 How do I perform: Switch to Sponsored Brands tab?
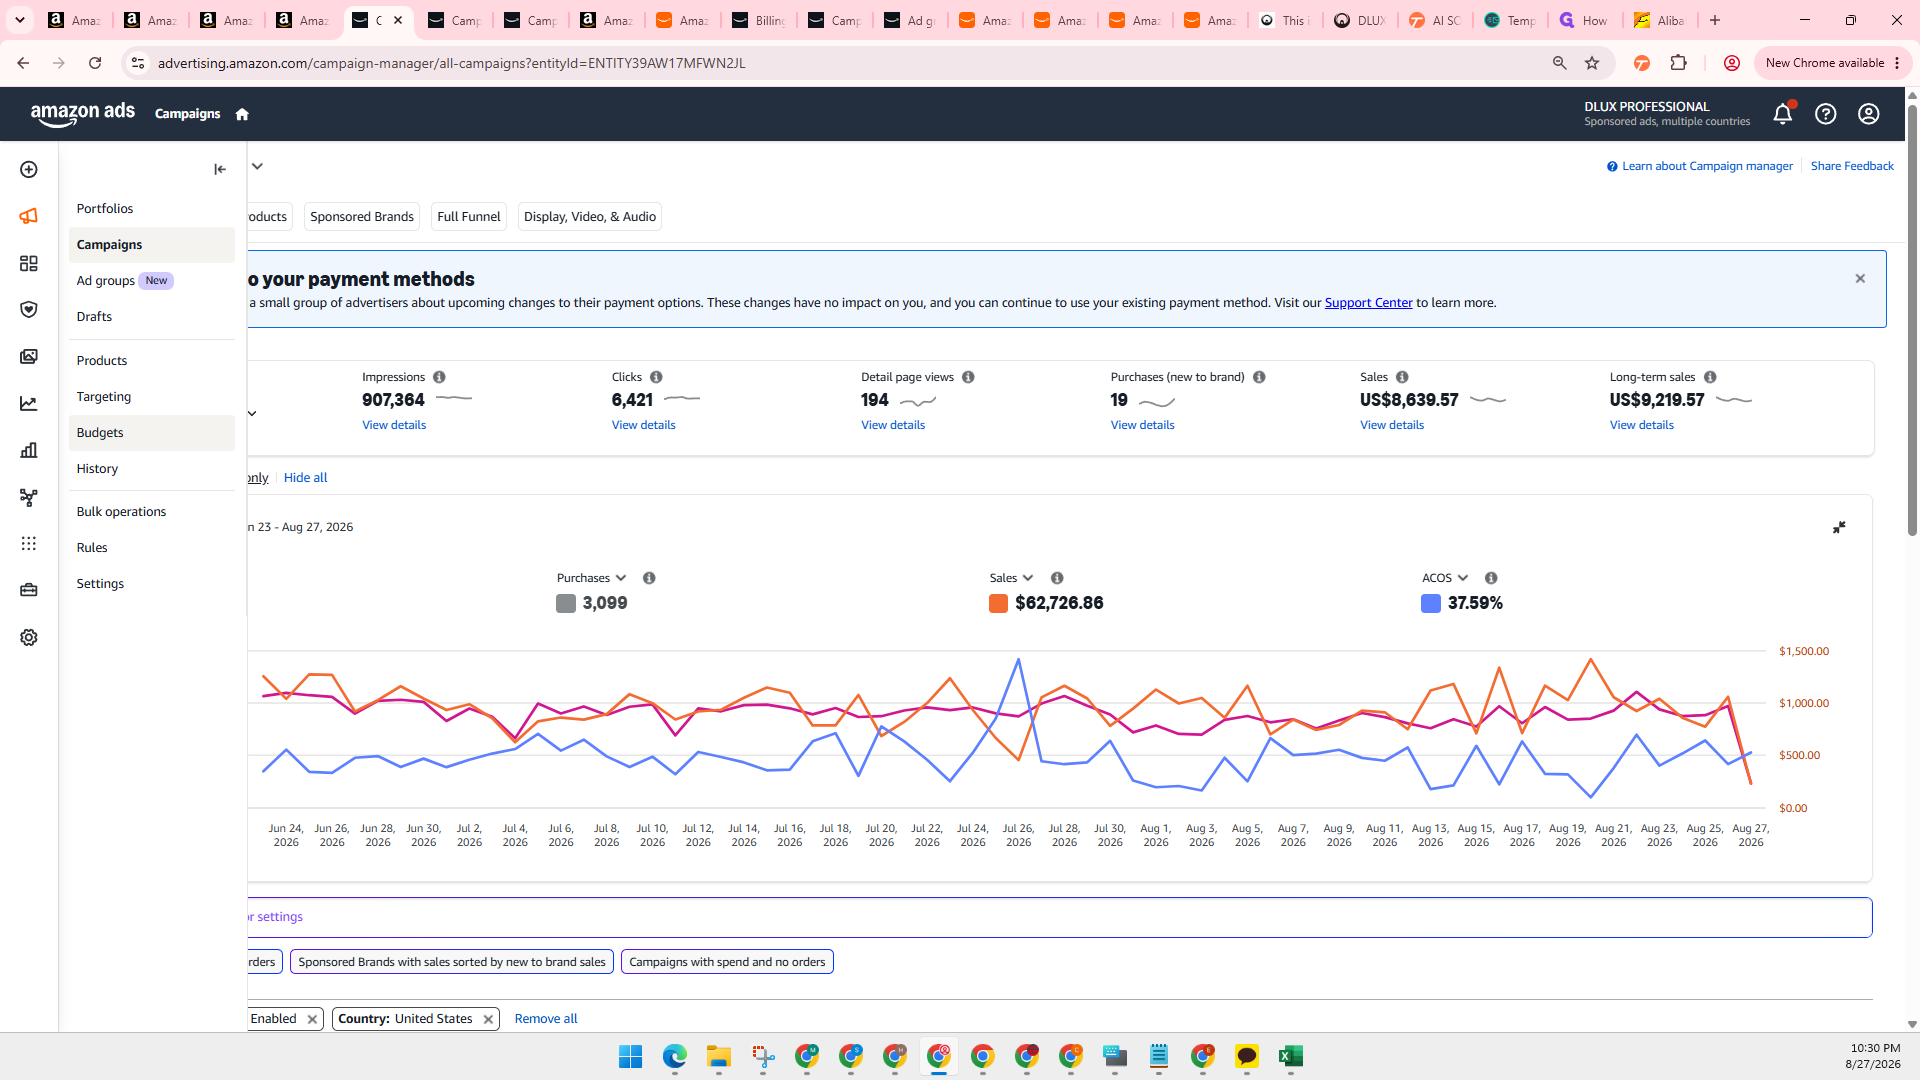tap(362, 217)
